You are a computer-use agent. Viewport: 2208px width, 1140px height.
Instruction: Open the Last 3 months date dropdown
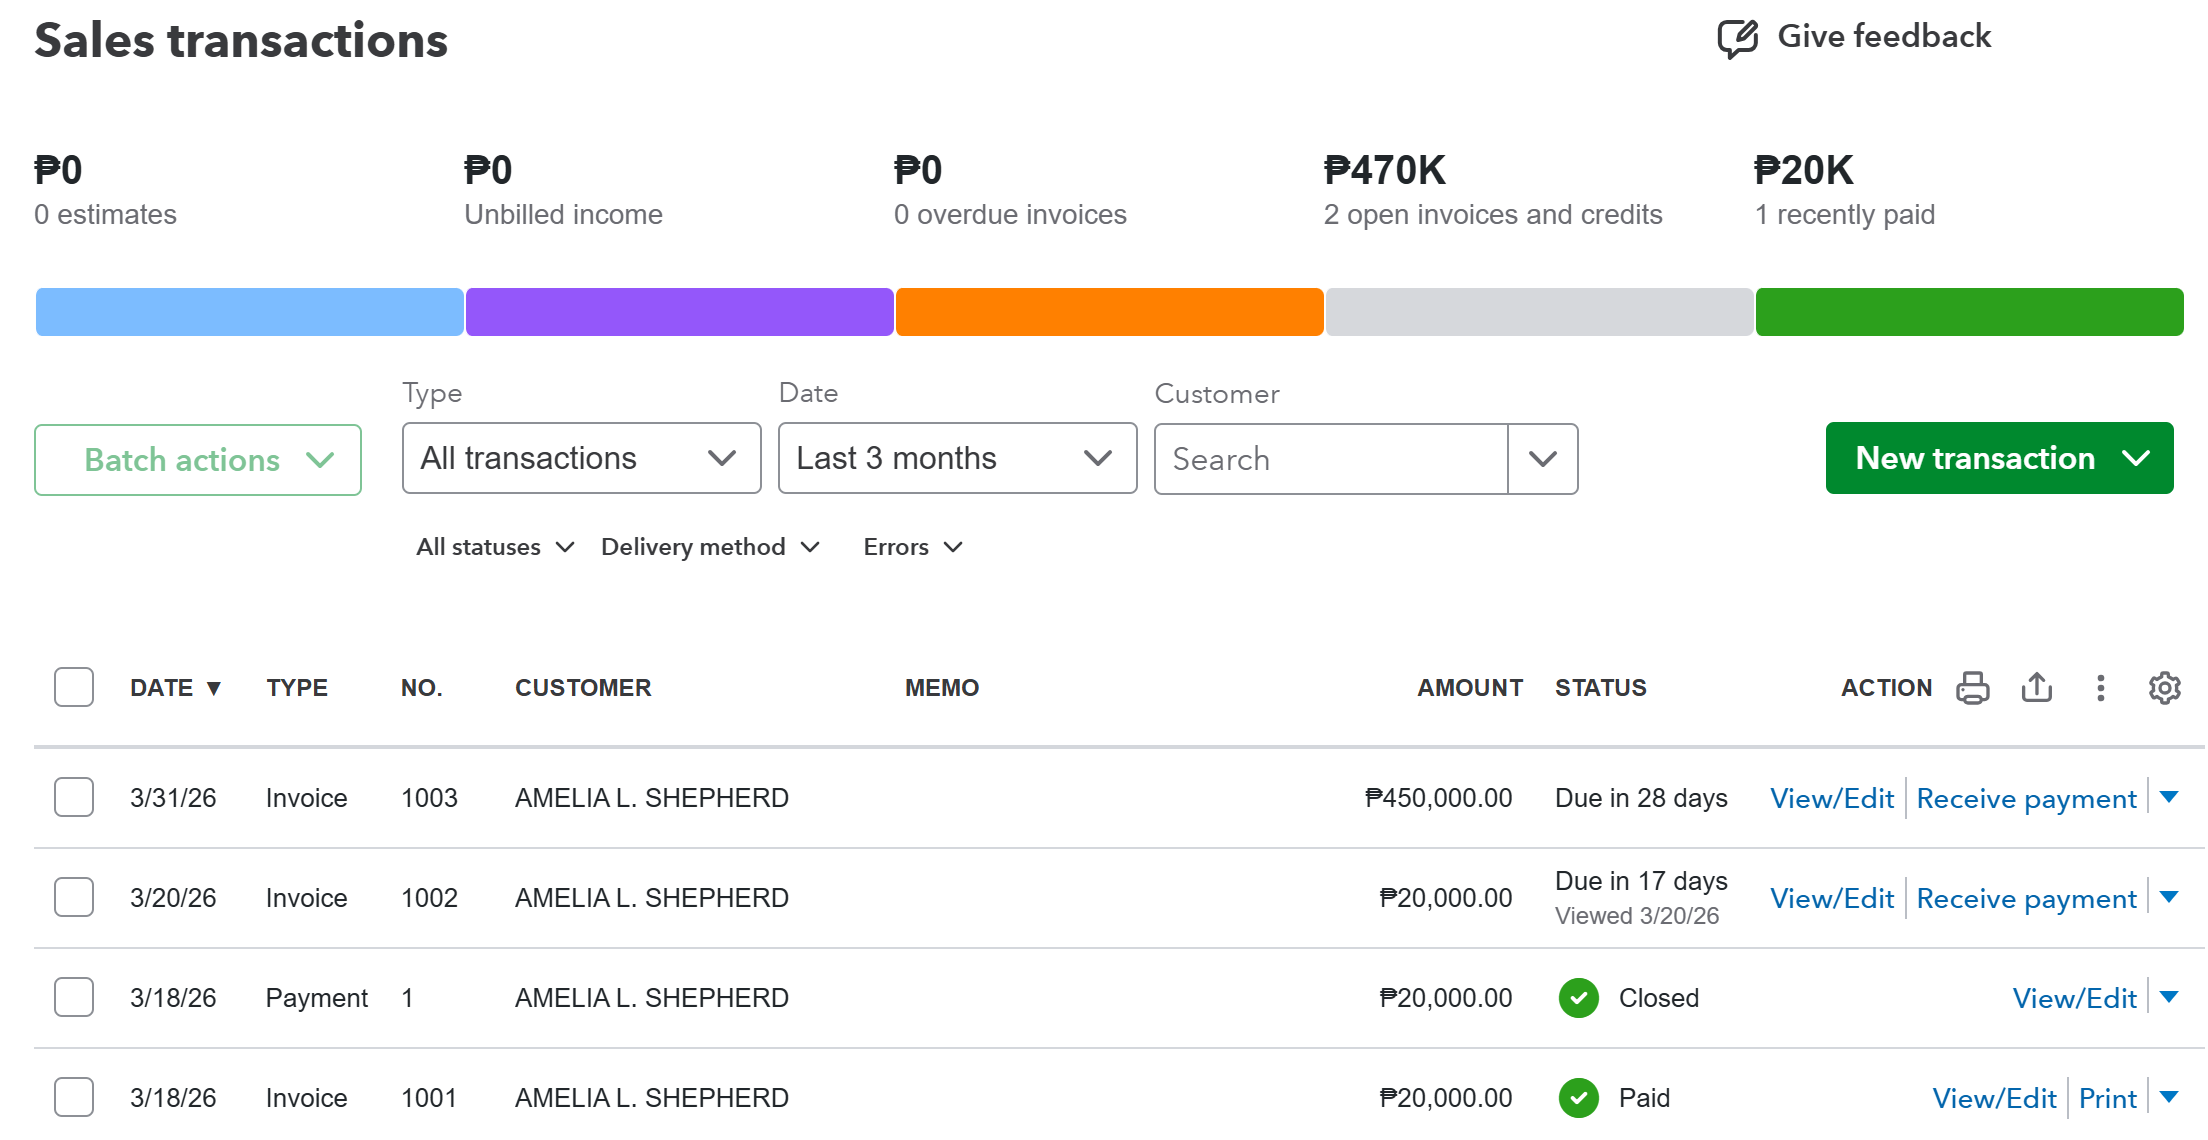tap(957, 459)
